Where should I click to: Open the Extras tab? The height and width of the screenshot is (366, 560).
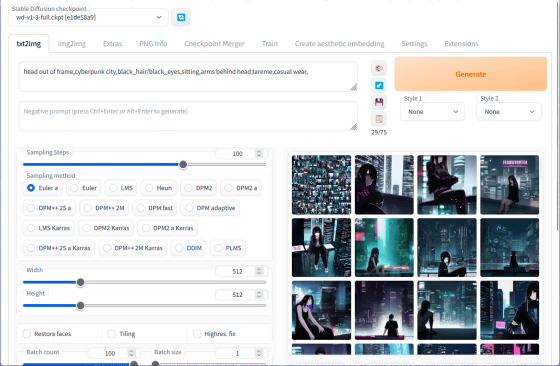tap(112, 44)
